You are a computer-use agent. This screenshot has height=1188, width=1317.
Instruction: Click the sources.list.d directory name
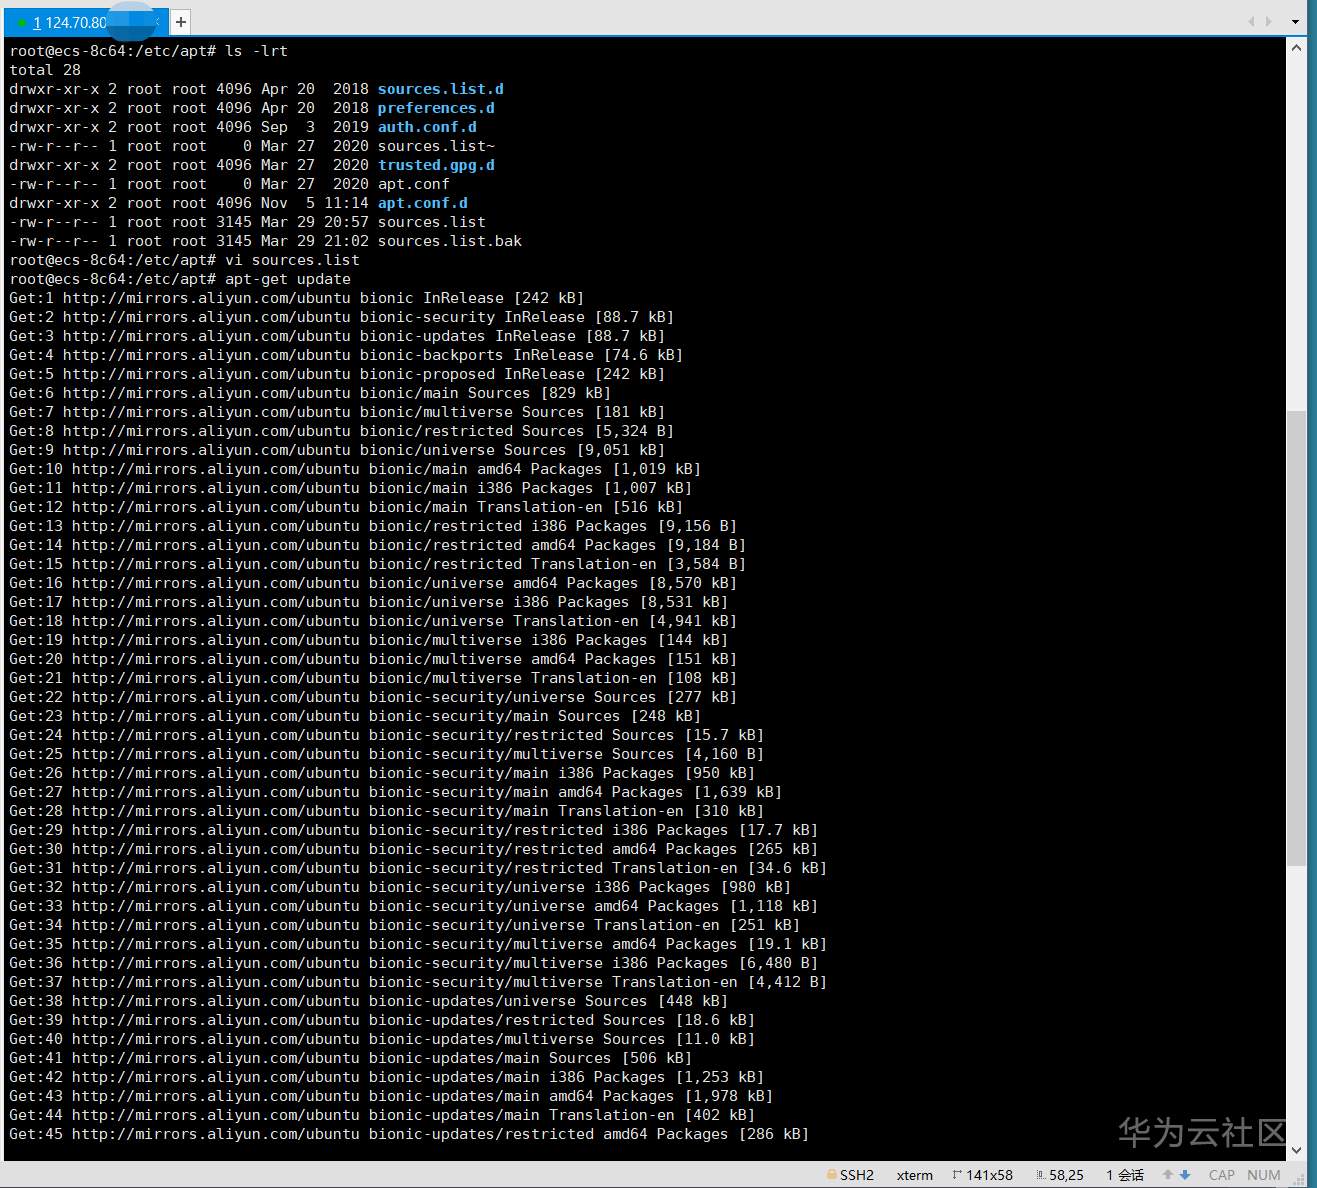coord(441,89)
